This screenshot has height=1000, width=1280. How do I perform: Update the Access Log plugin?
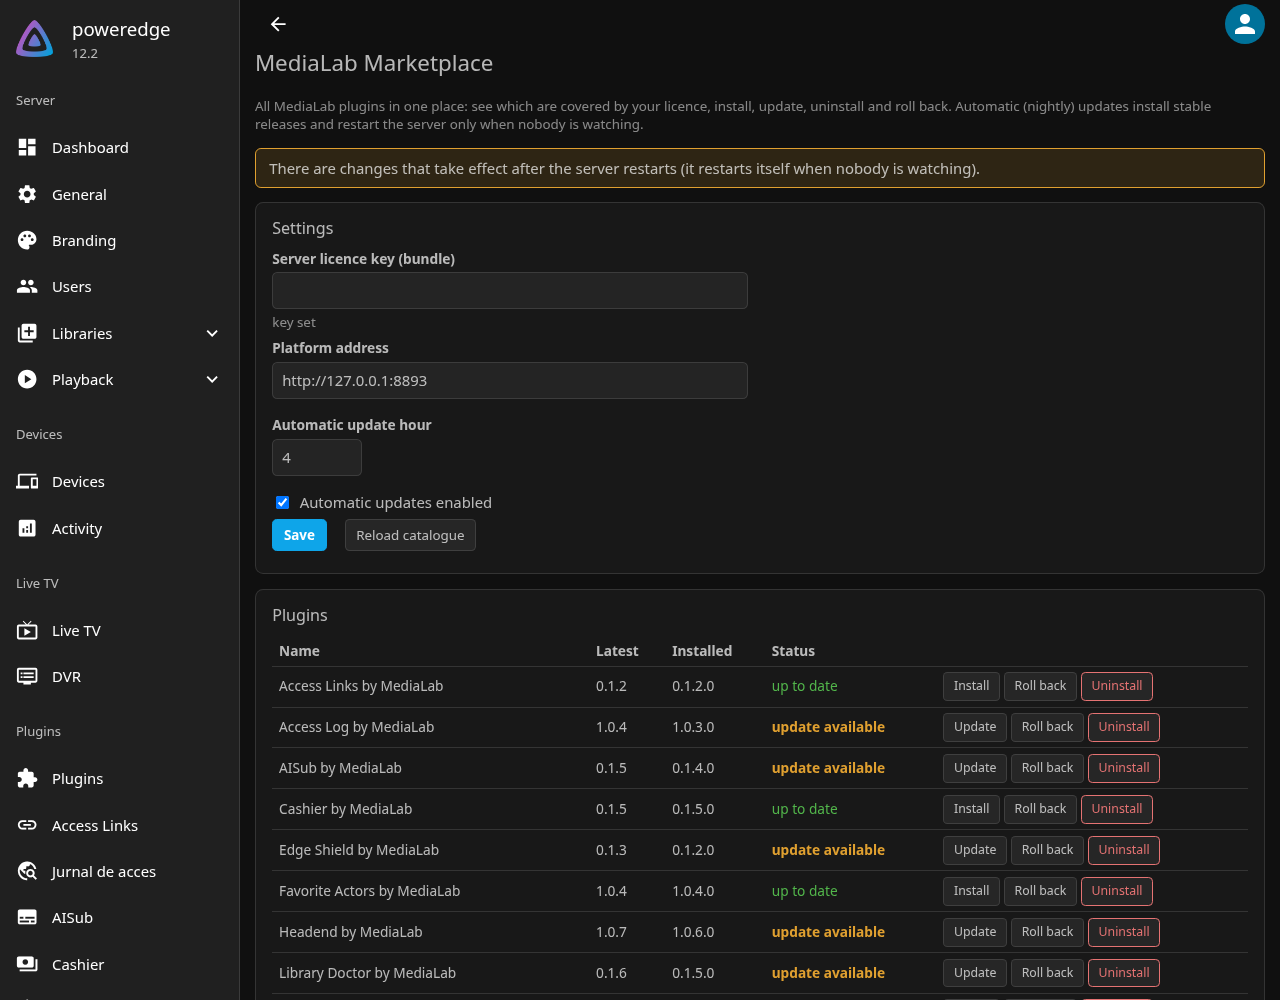975,727
